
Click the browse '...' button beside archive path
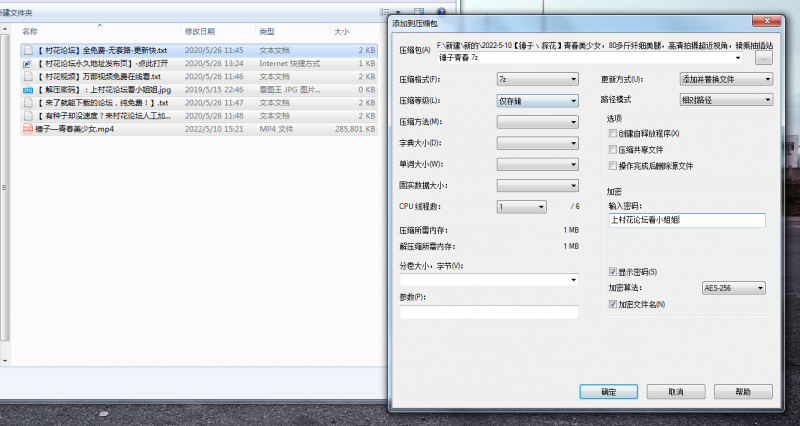763,59
